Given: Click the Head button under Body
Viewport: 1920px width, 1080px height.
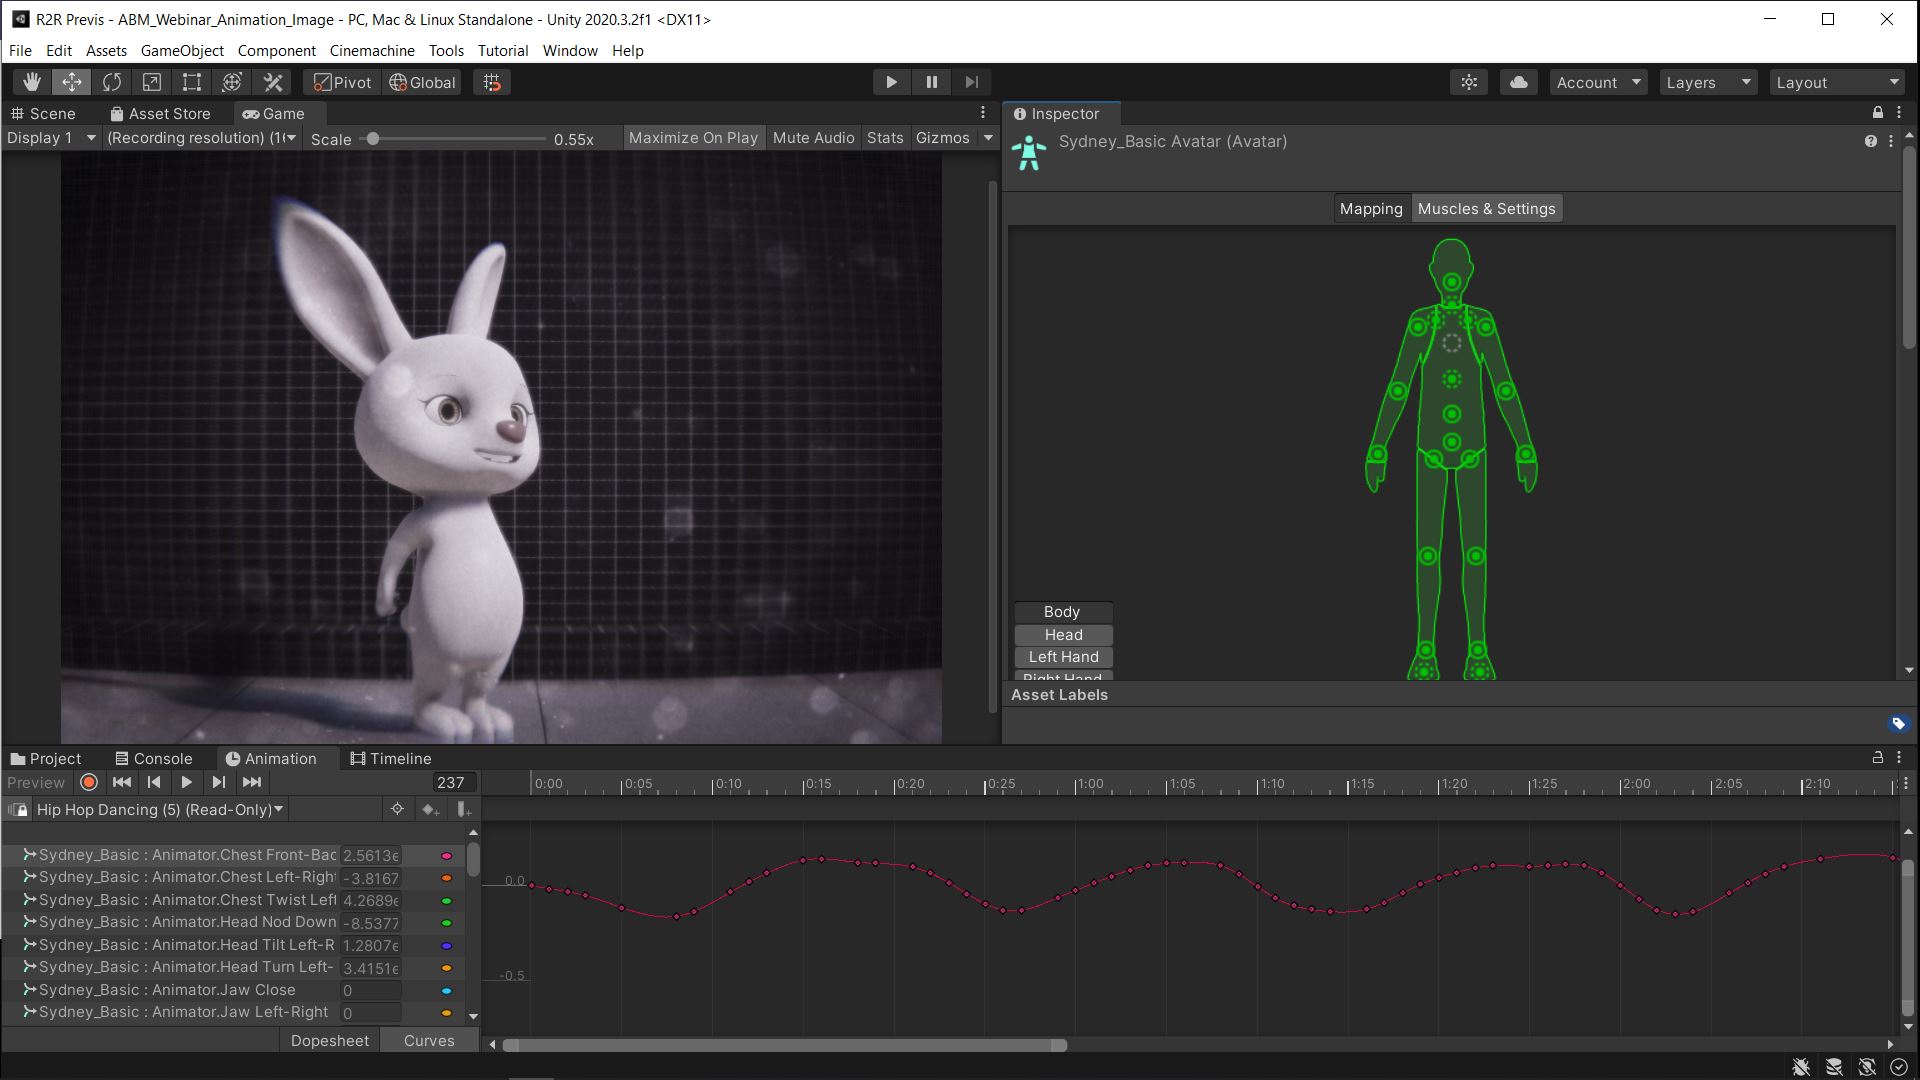Looking at the screenshot, I should tap(1062, 634).
